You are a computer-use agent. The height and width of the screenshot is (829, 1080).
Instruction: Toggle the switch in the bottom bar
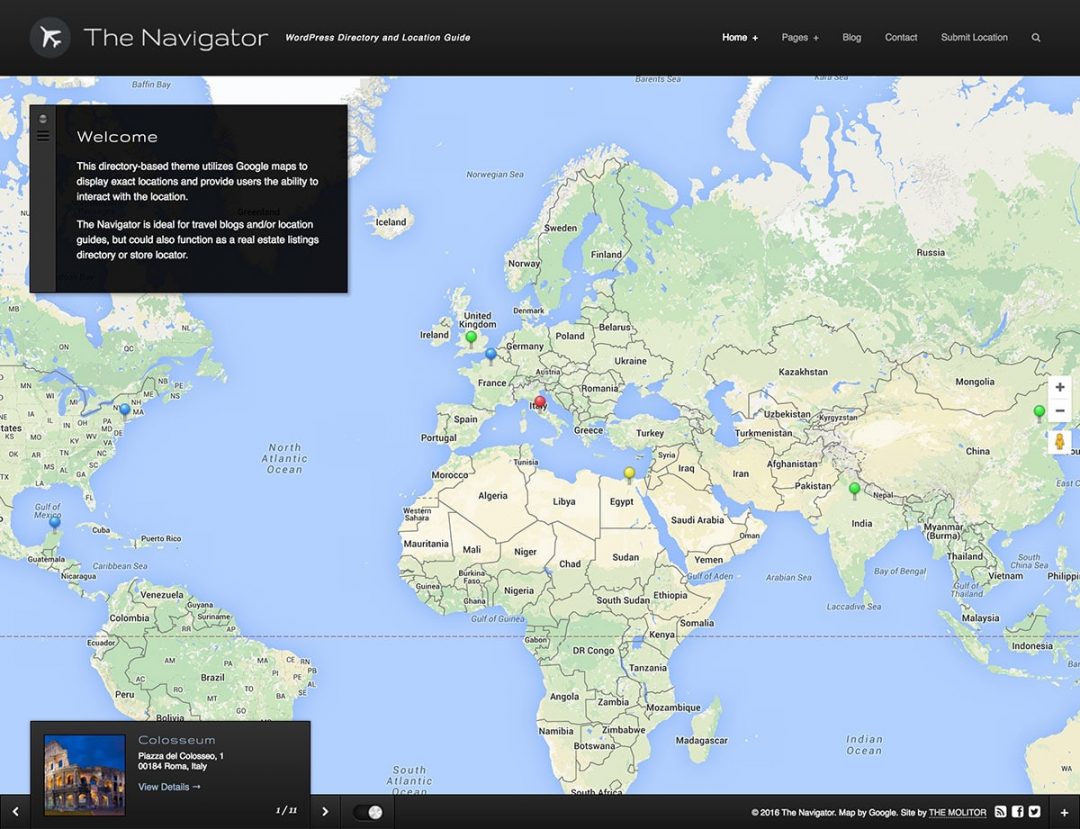(368, 812)
